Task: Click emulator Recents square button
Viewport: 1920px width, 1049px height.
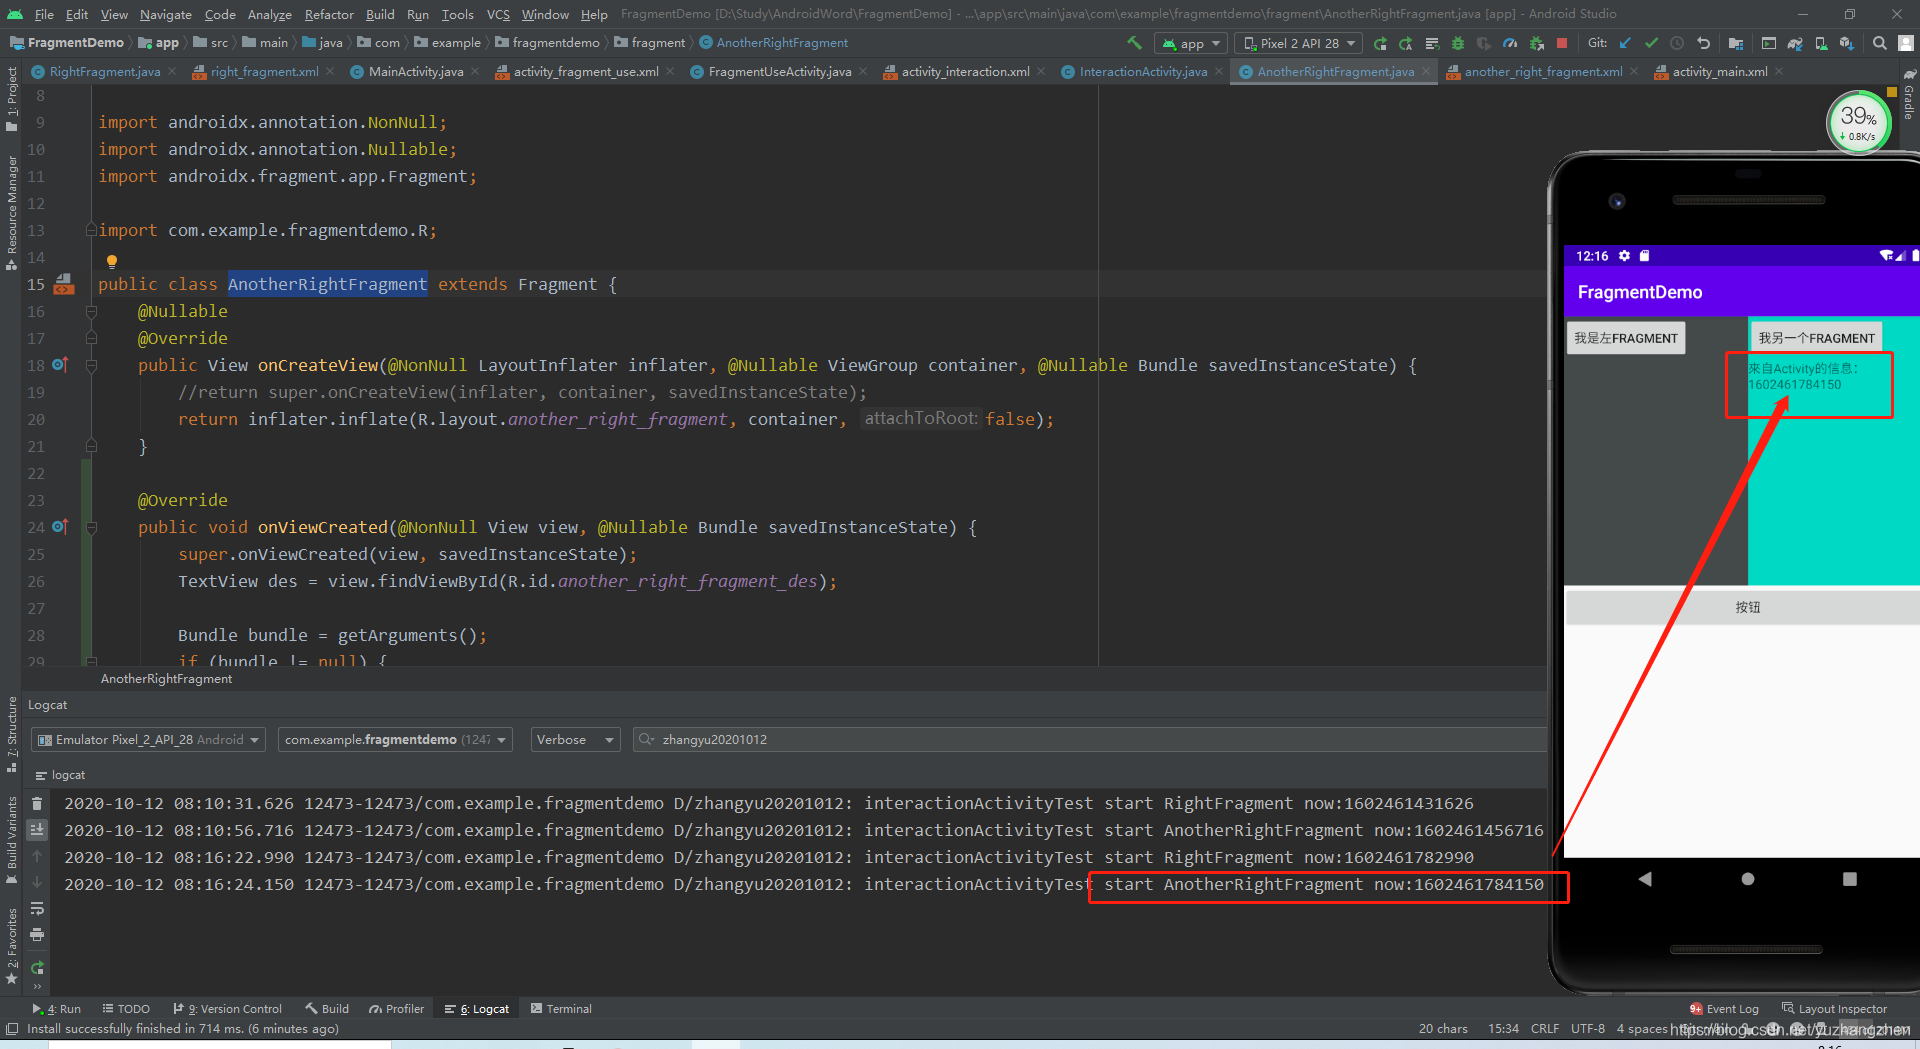Action: (1850, 879)
